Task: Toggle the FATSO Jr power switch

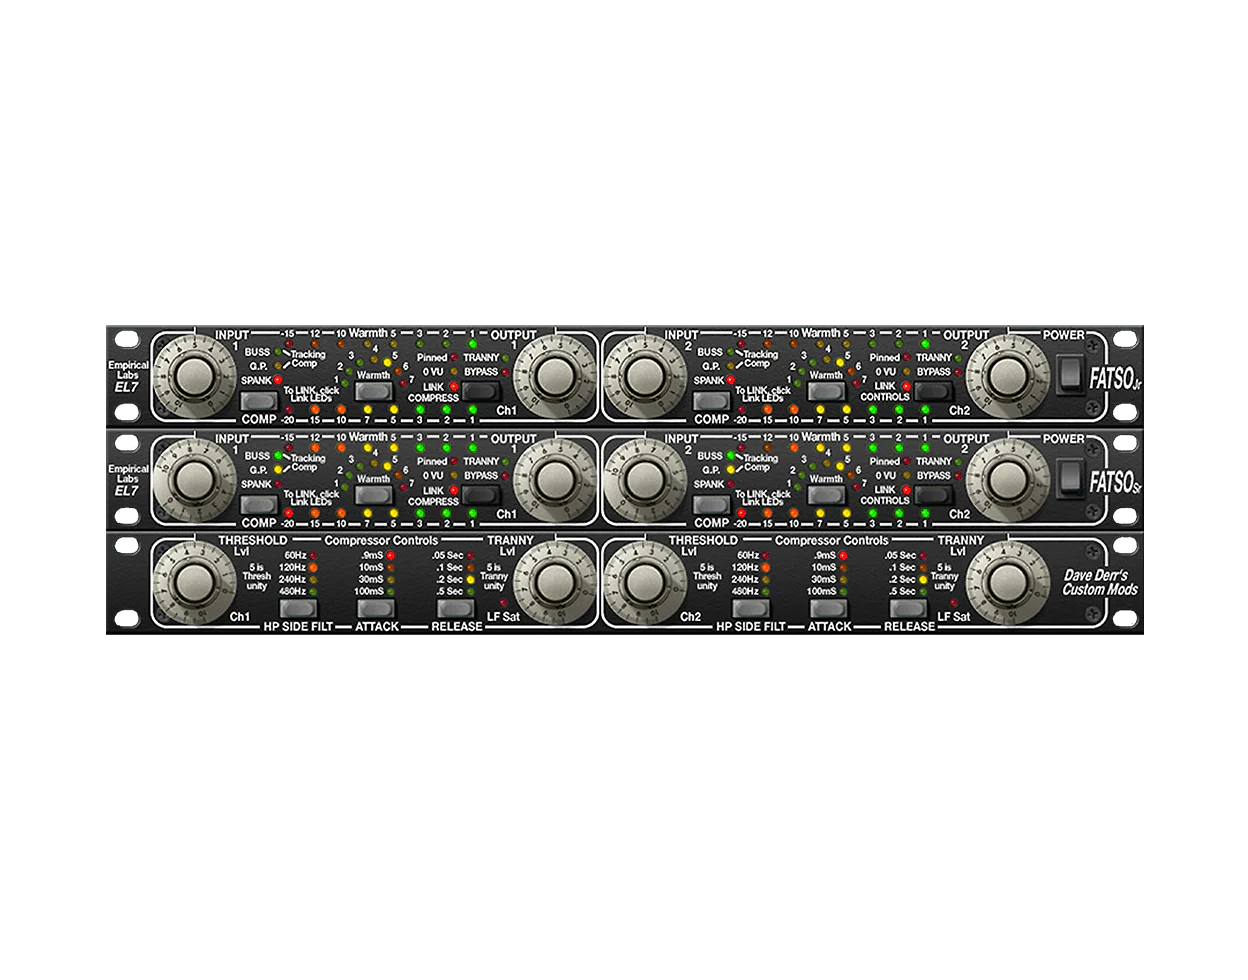Action: tap(1071, 375)
